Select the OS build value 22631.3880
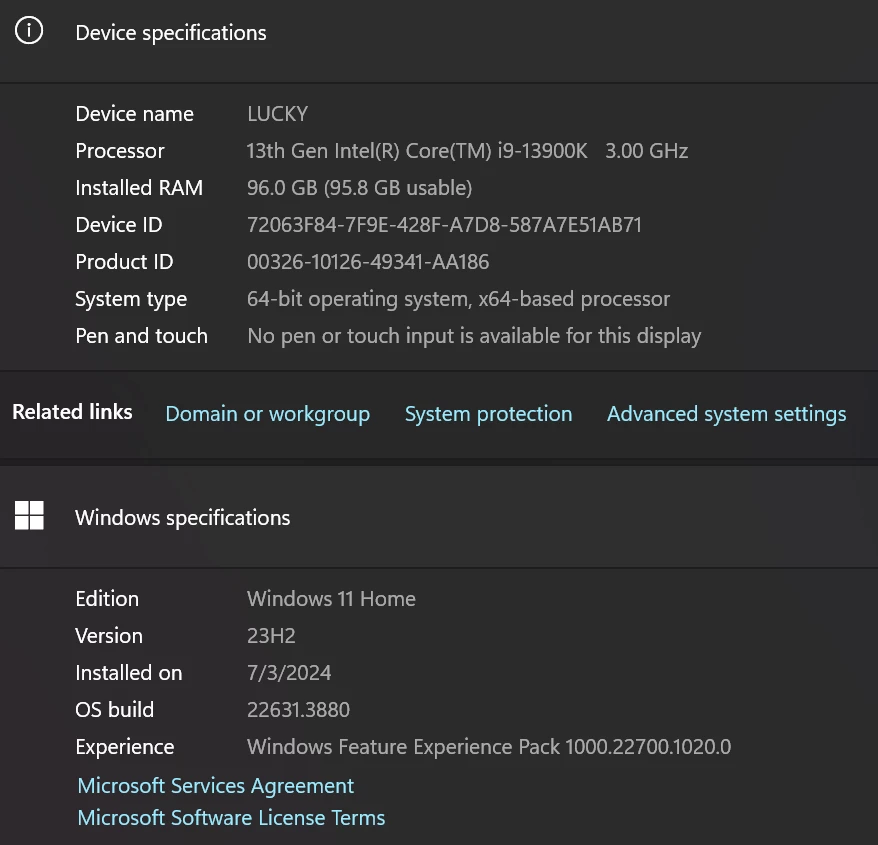The width and height of the screenshot is (878, 845). pyautogui.click(x=298, y=709)
